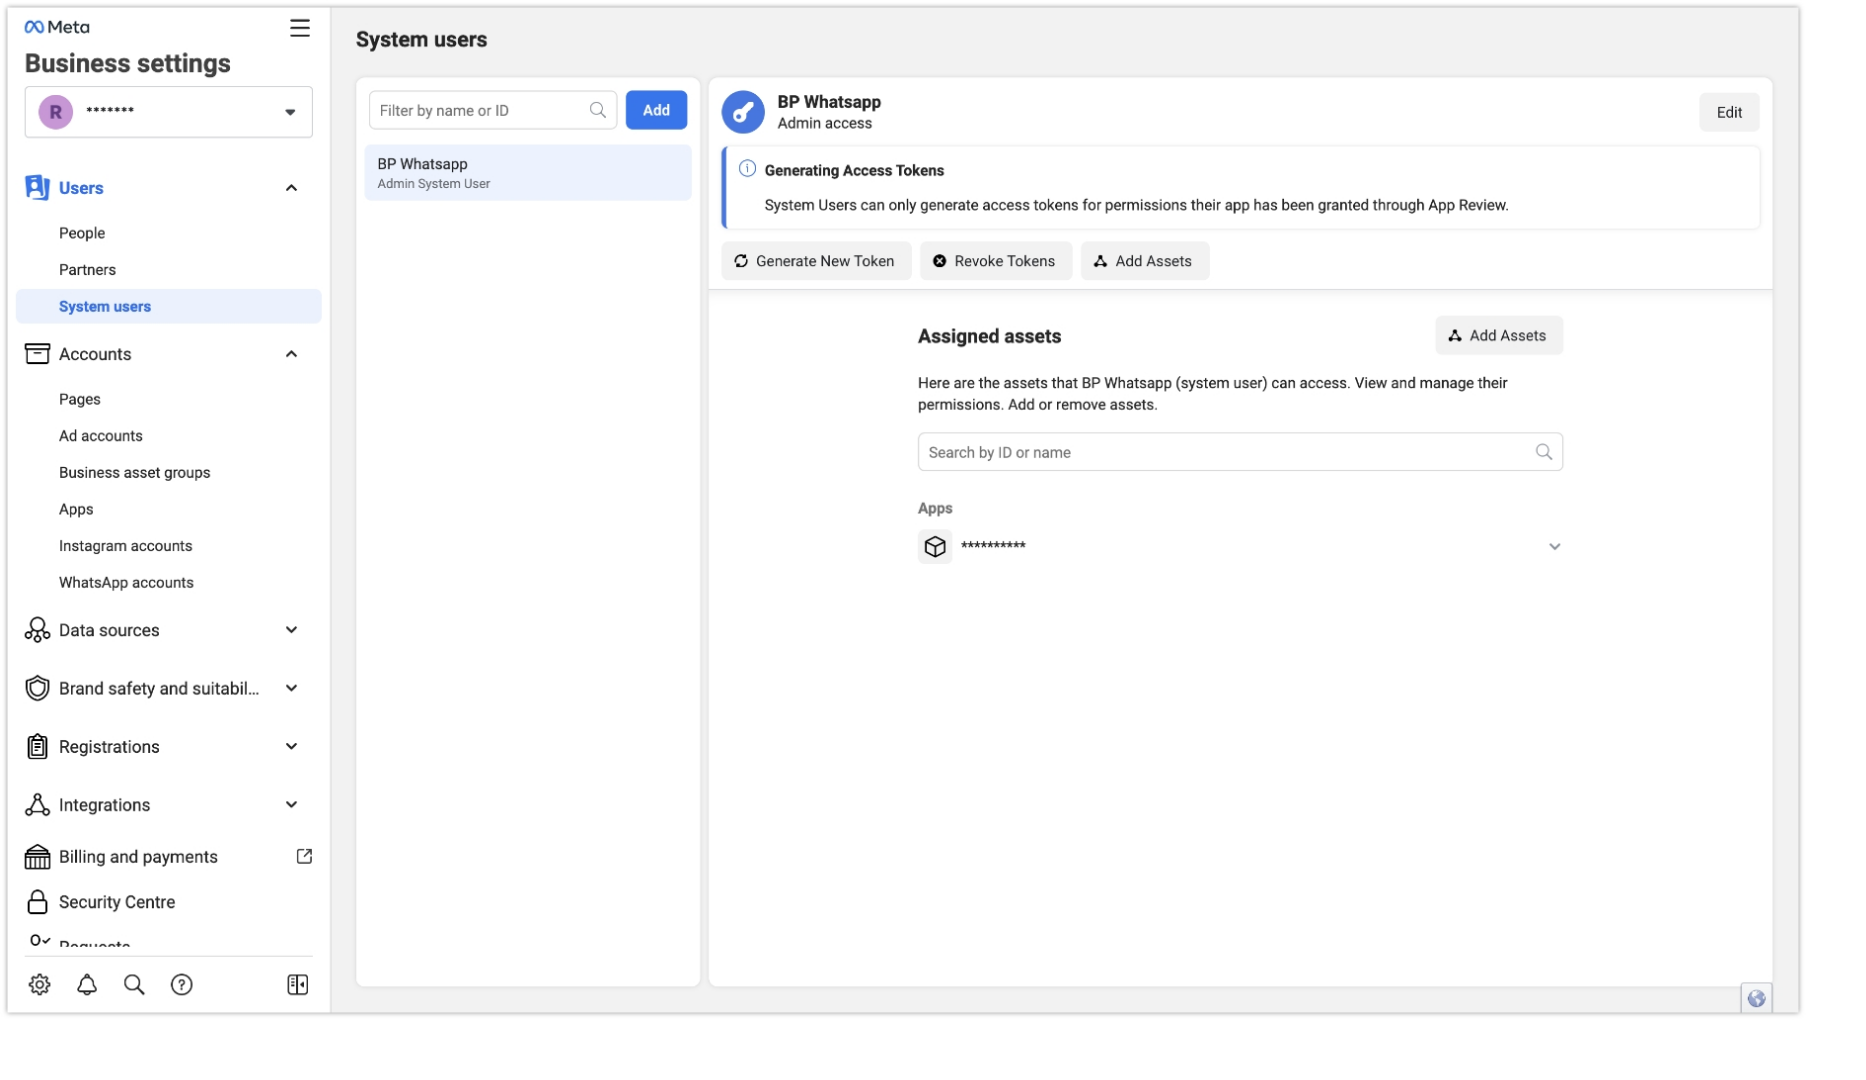
Task: Open Security Centre
Action: [117, 902]
